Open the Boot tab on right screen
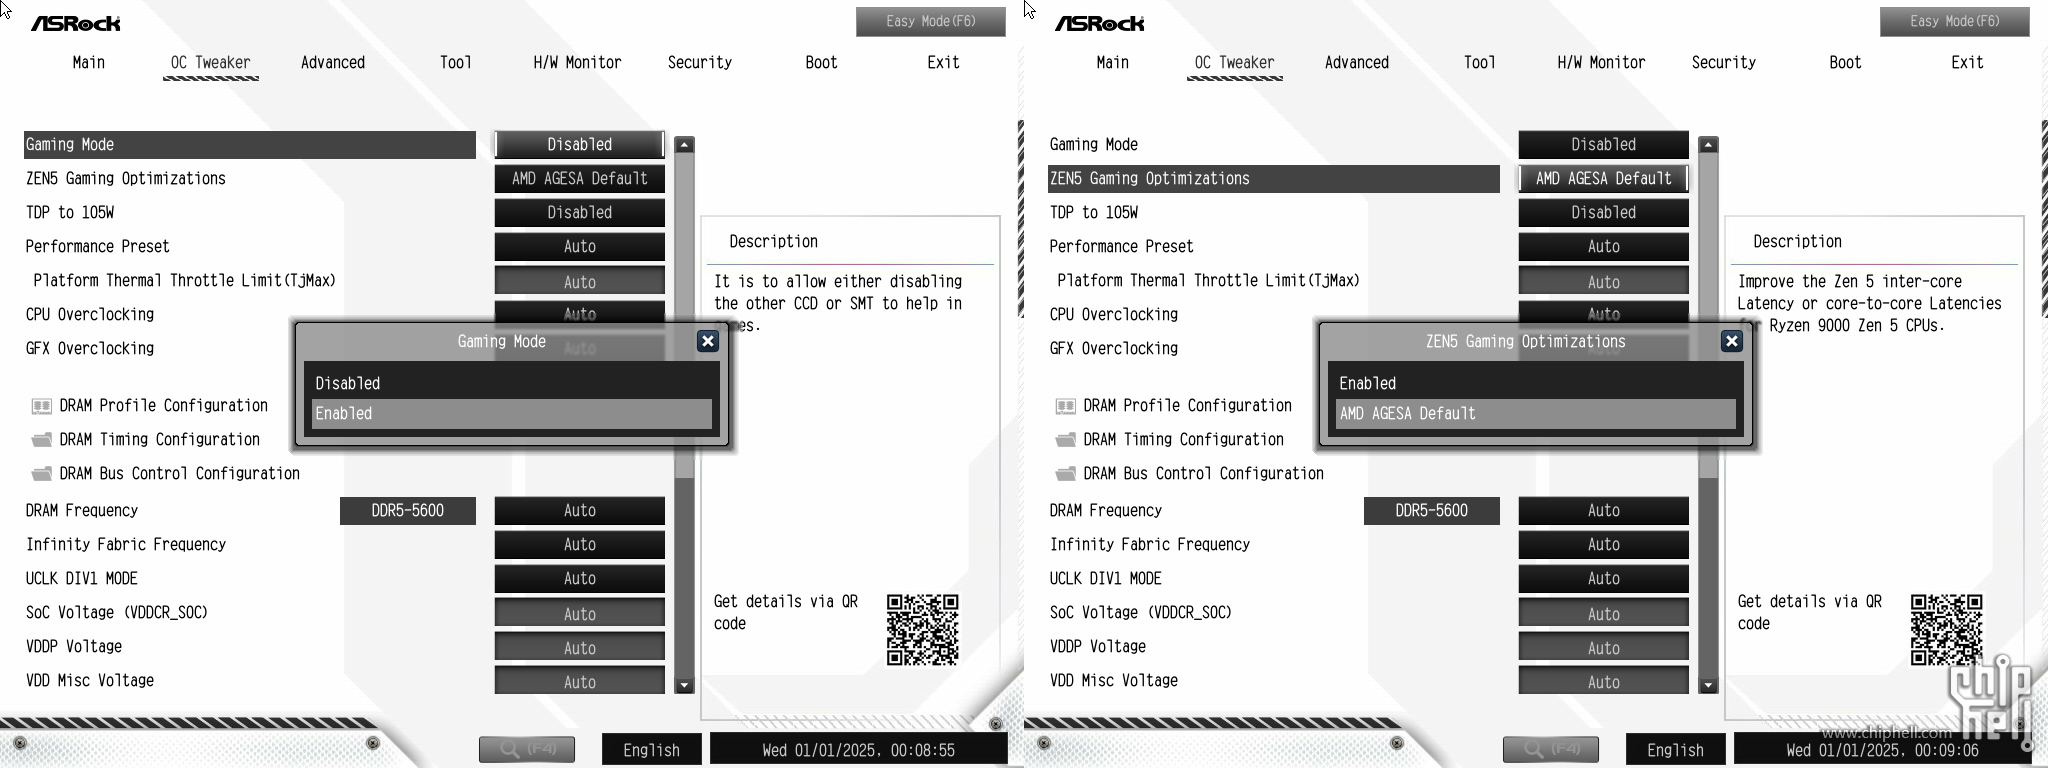Viewport: 2048px width, 768px height. [1846, 63]
